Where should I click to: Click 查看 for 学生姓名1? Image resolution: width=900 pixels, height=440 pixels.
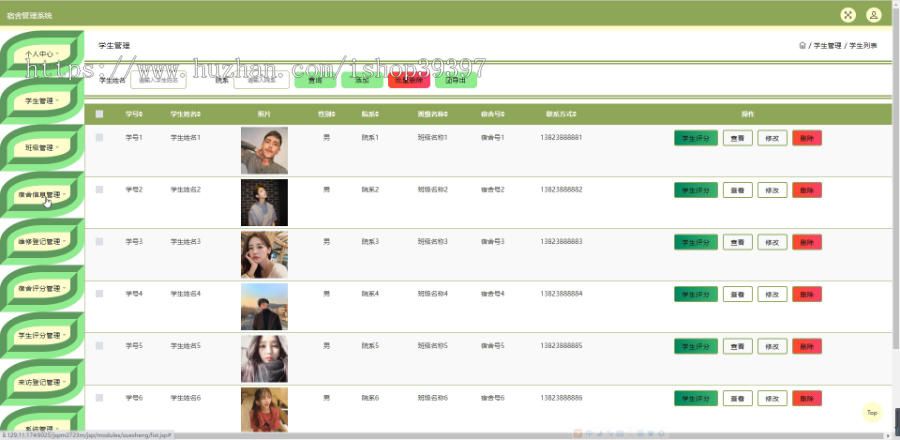click(x=738, y=138)
